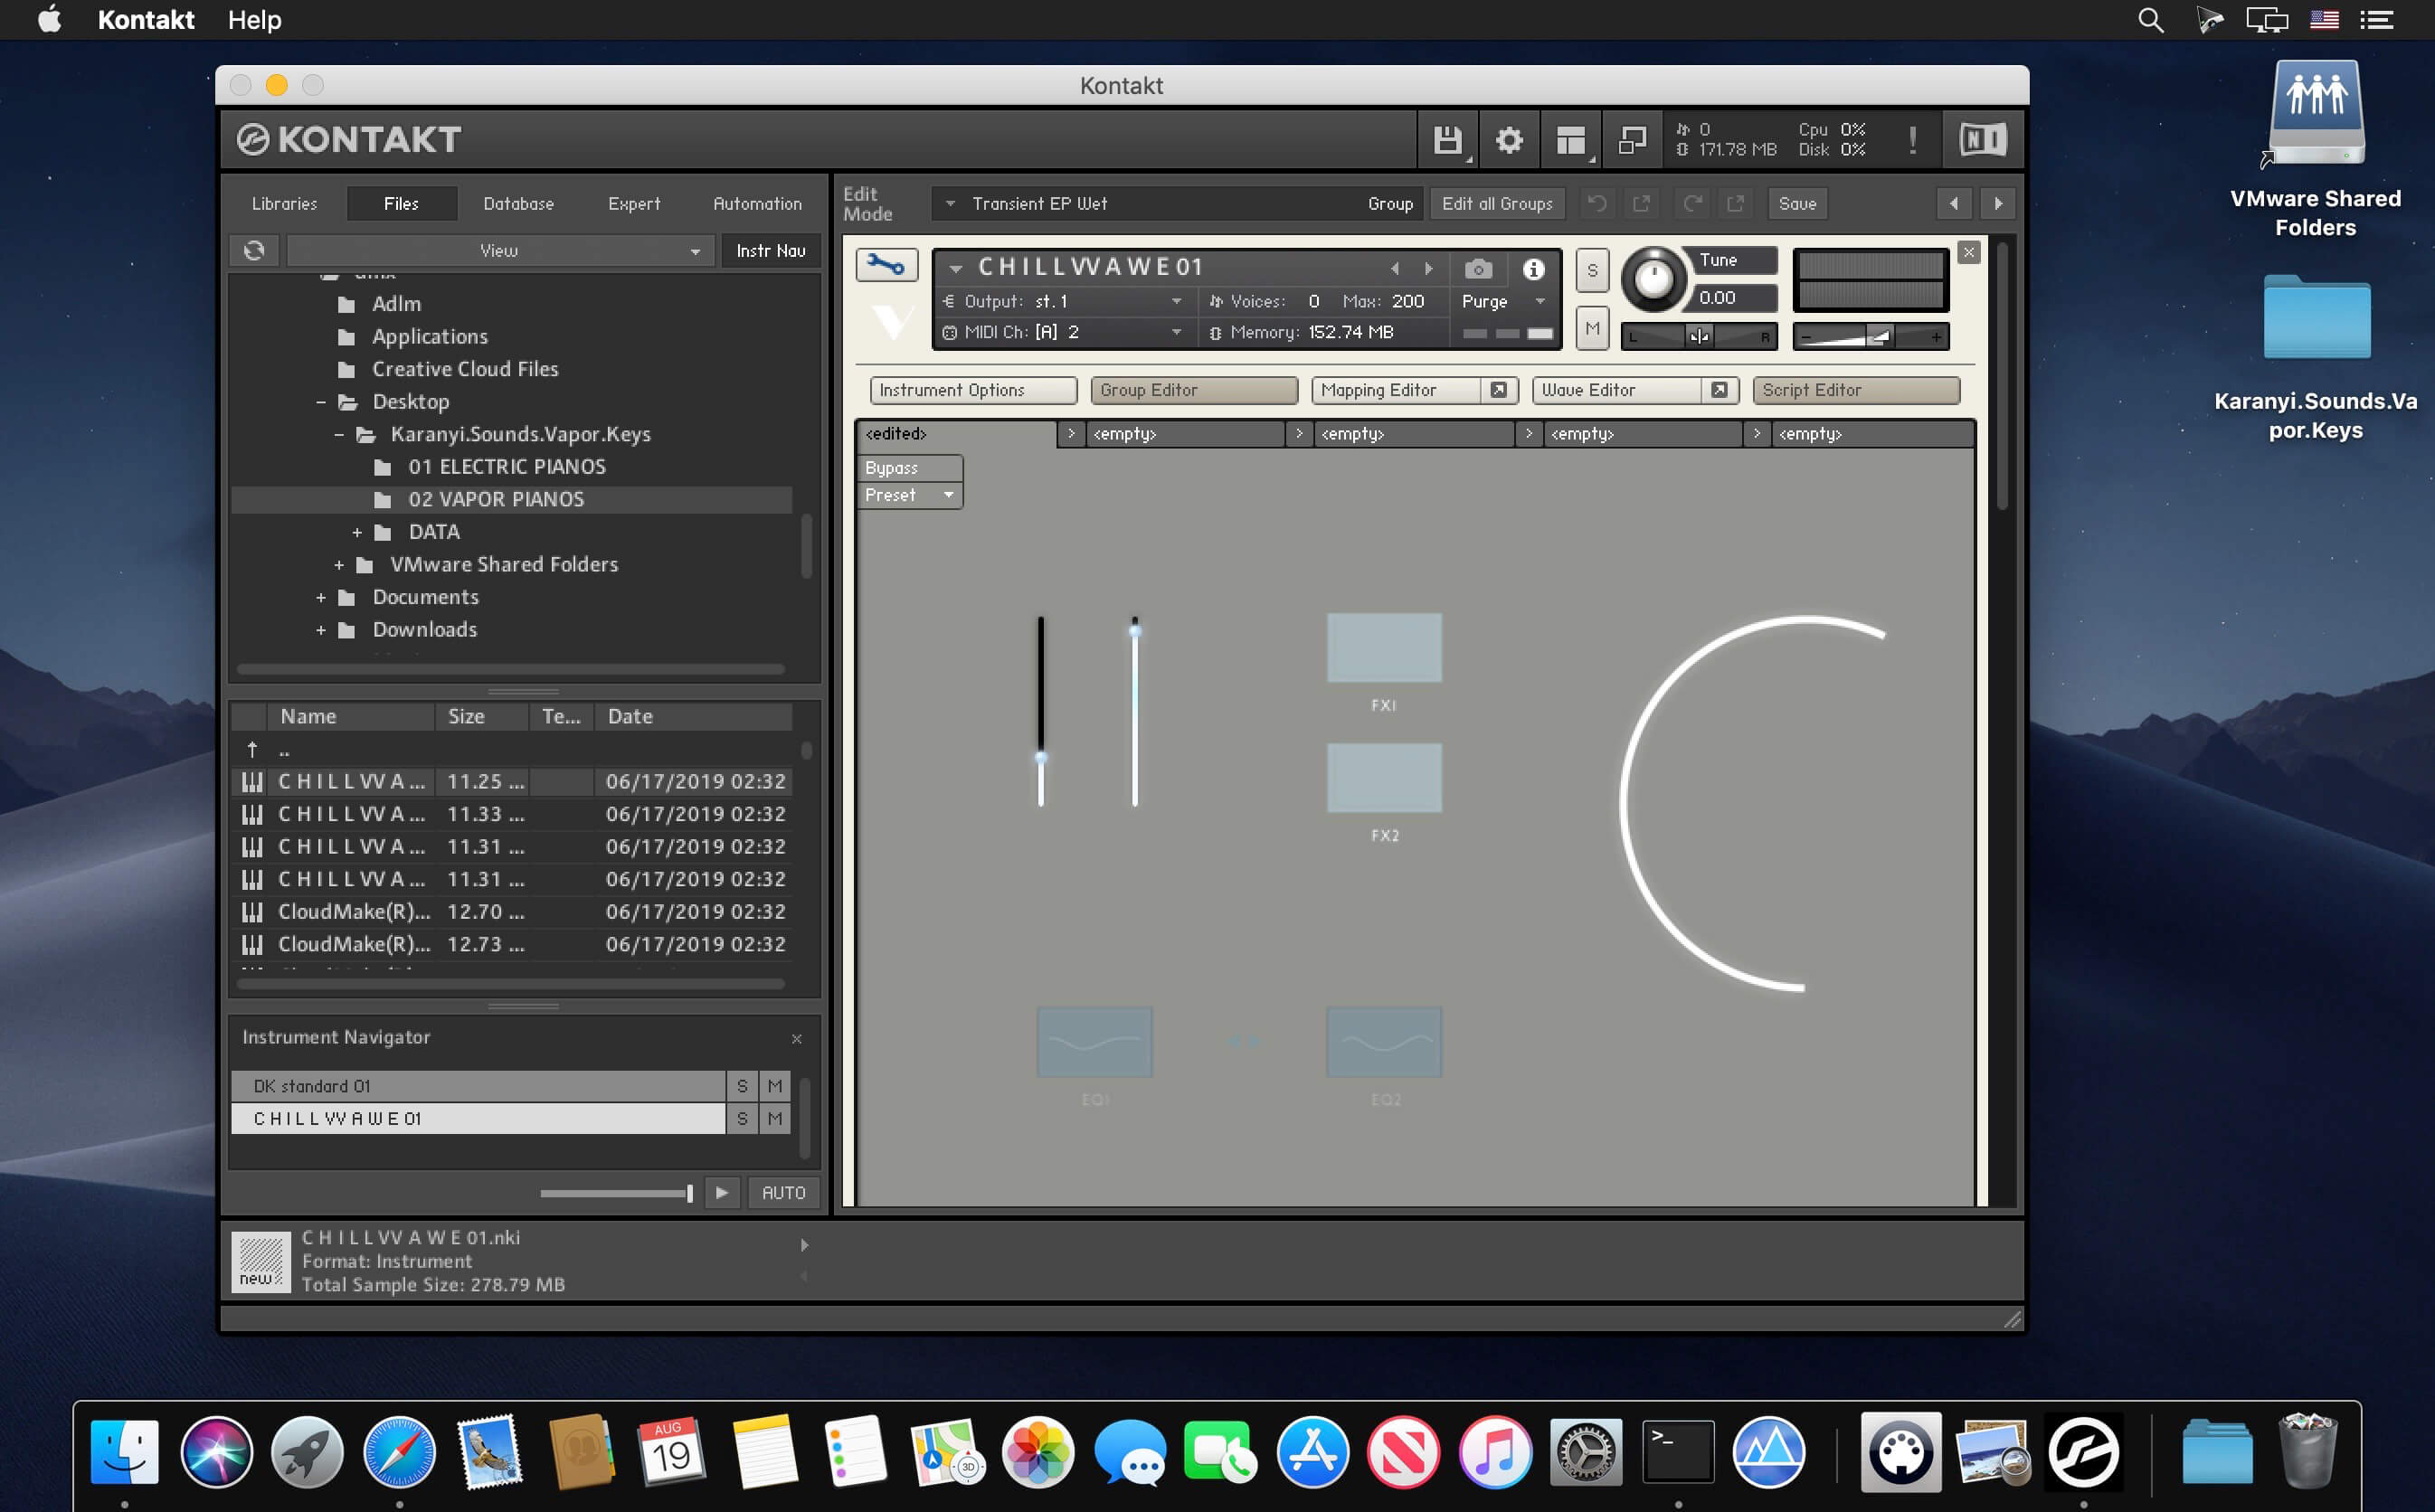Viewport: 2435px width, 1512px height.
Task: Go to previous instrument in edit mode
Action: [1954, 204]
